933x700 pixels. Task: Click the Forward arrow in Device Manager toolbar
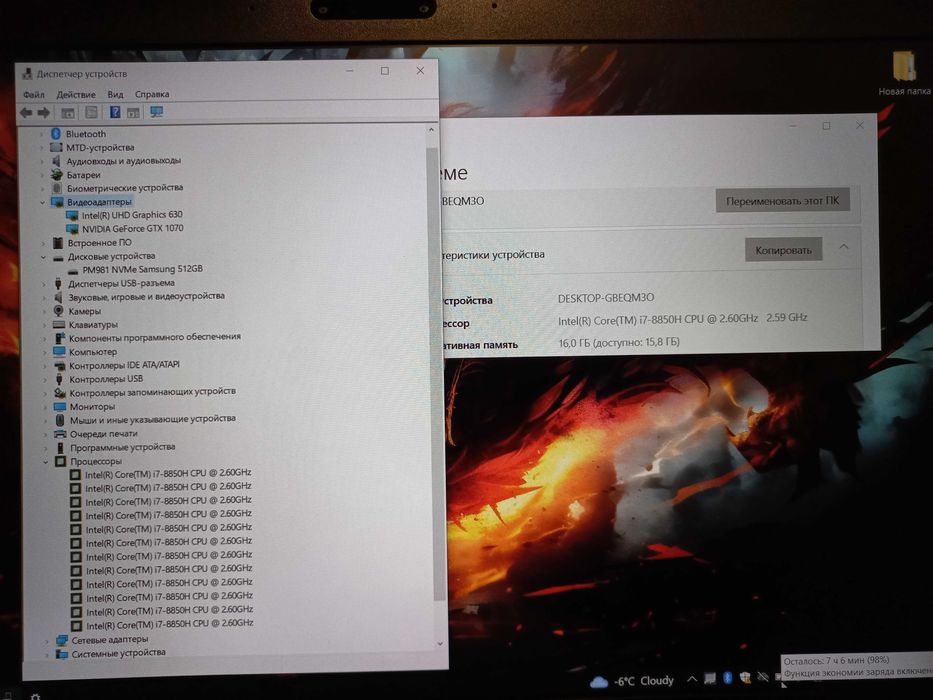[x=44, y=112]
